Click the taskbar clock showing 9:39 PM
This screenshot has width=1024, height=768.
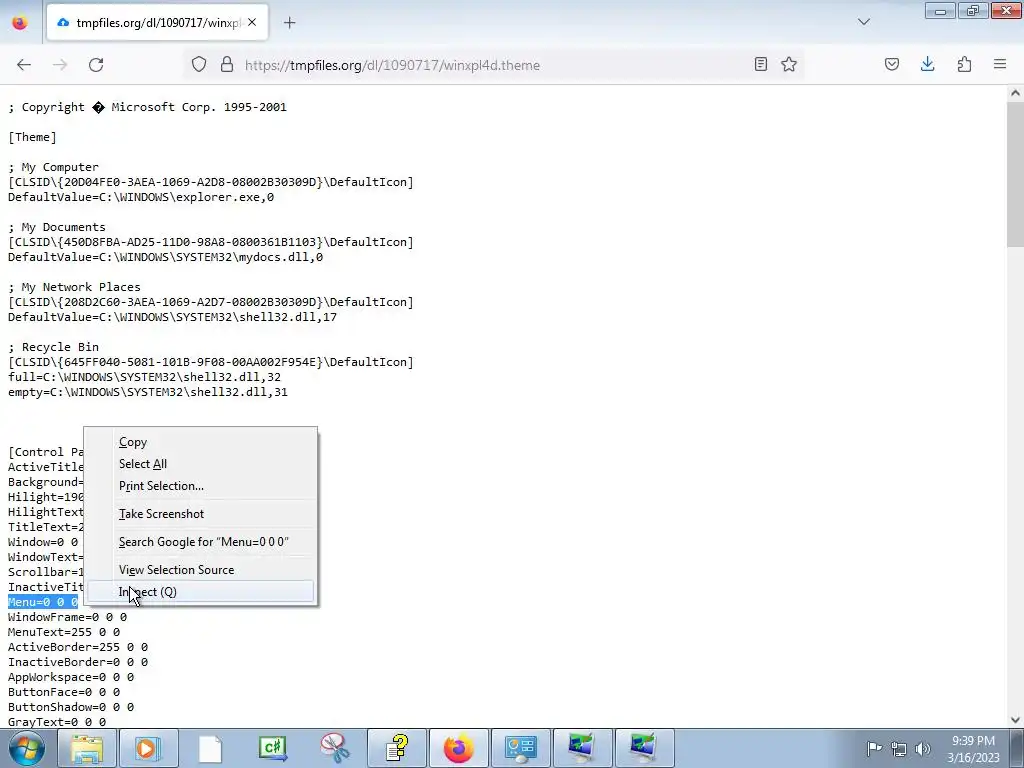point(973,749)
